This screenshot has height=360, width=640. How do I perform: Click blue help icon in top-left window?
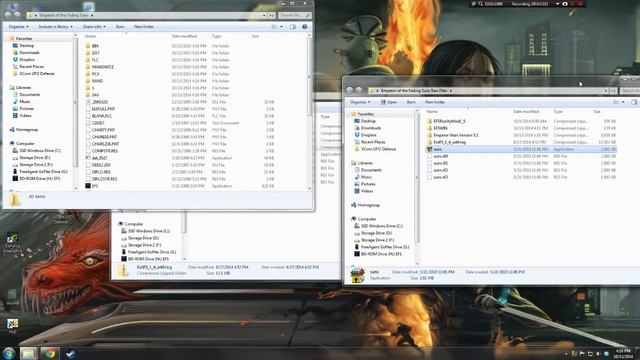coord(304,27)
